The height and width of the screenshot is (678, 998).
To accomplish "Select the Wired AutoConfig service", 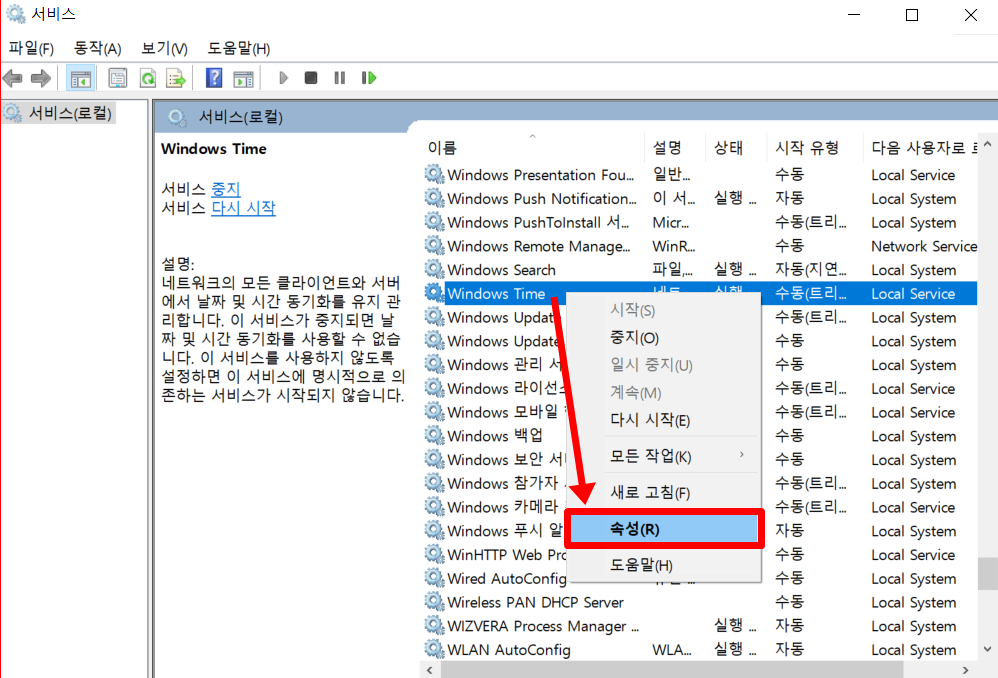I will point(506,578).
